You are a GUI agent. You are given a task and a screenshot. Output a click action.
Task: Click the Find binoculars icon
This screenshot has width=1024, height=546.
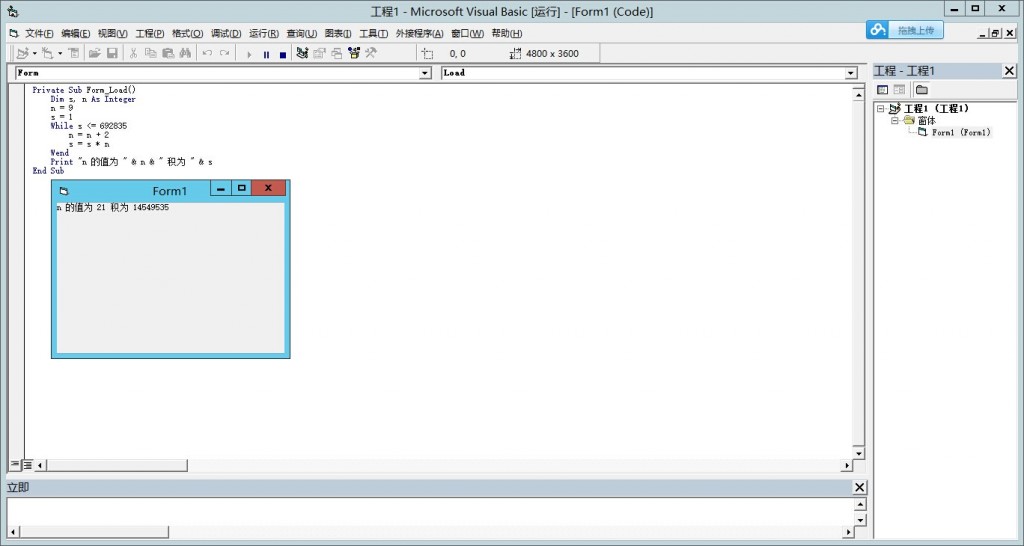point(185,54)
